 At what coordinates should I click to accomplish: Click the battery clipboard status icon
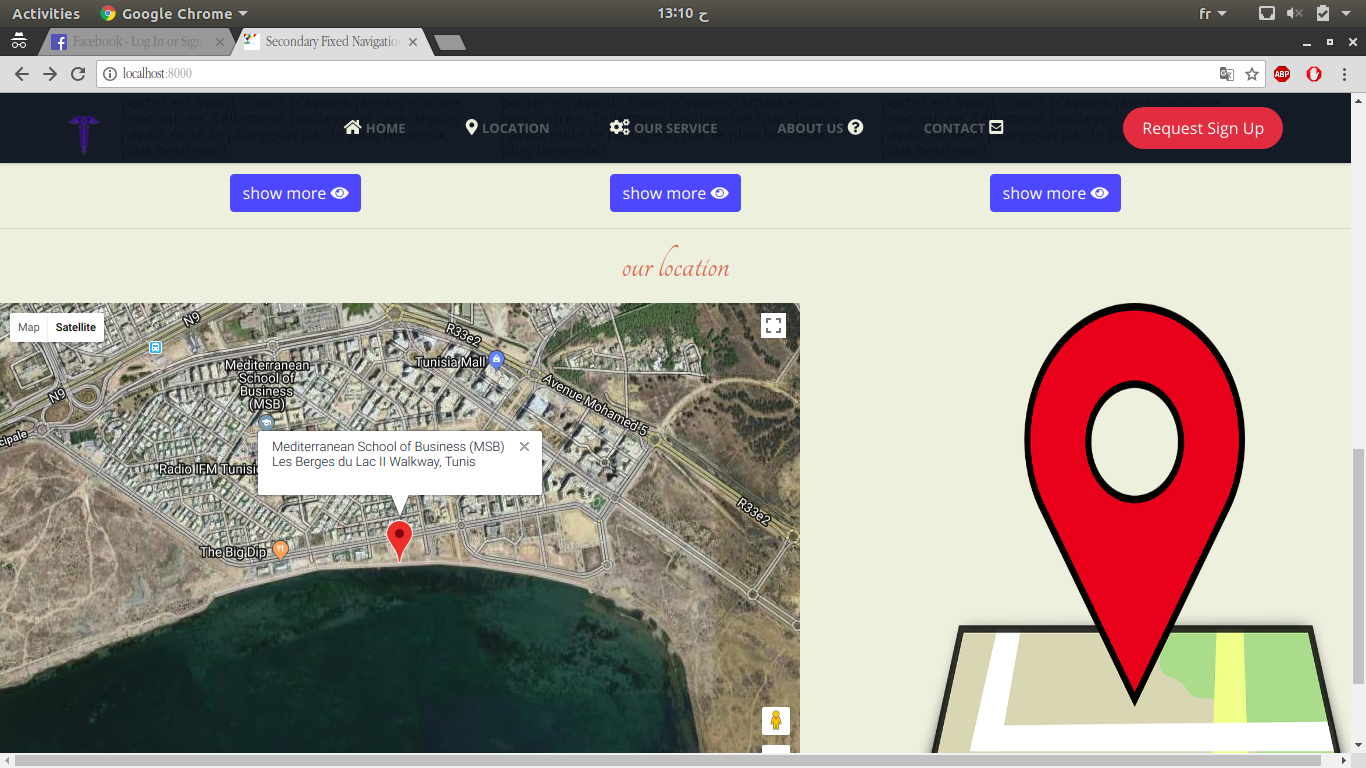point(1323,14)
